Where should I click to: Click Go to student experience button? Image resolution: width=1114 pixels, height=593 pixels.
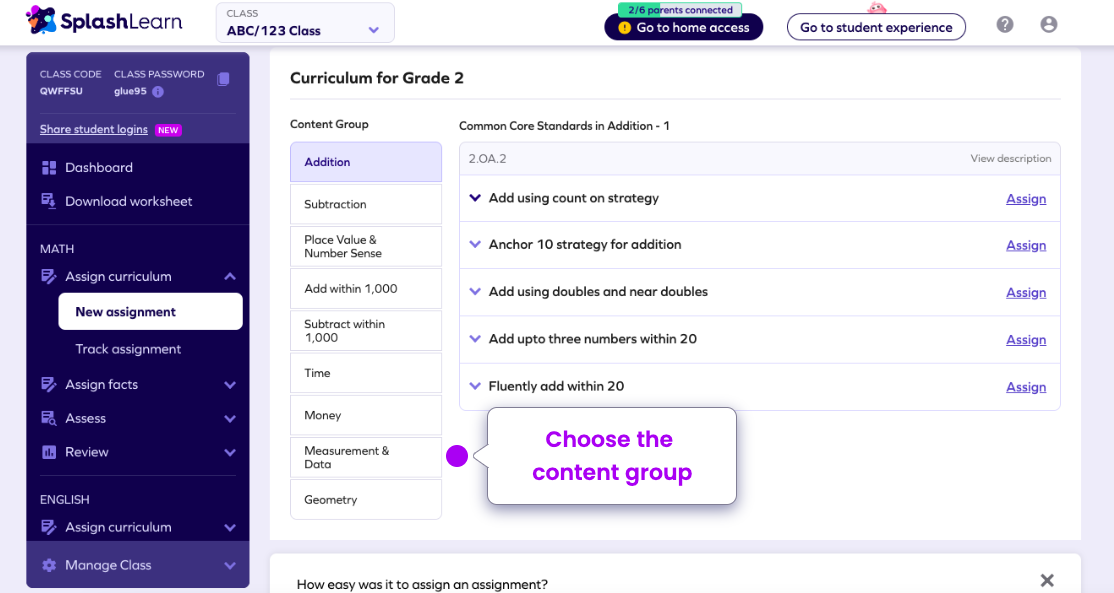[x=876, y=28]
